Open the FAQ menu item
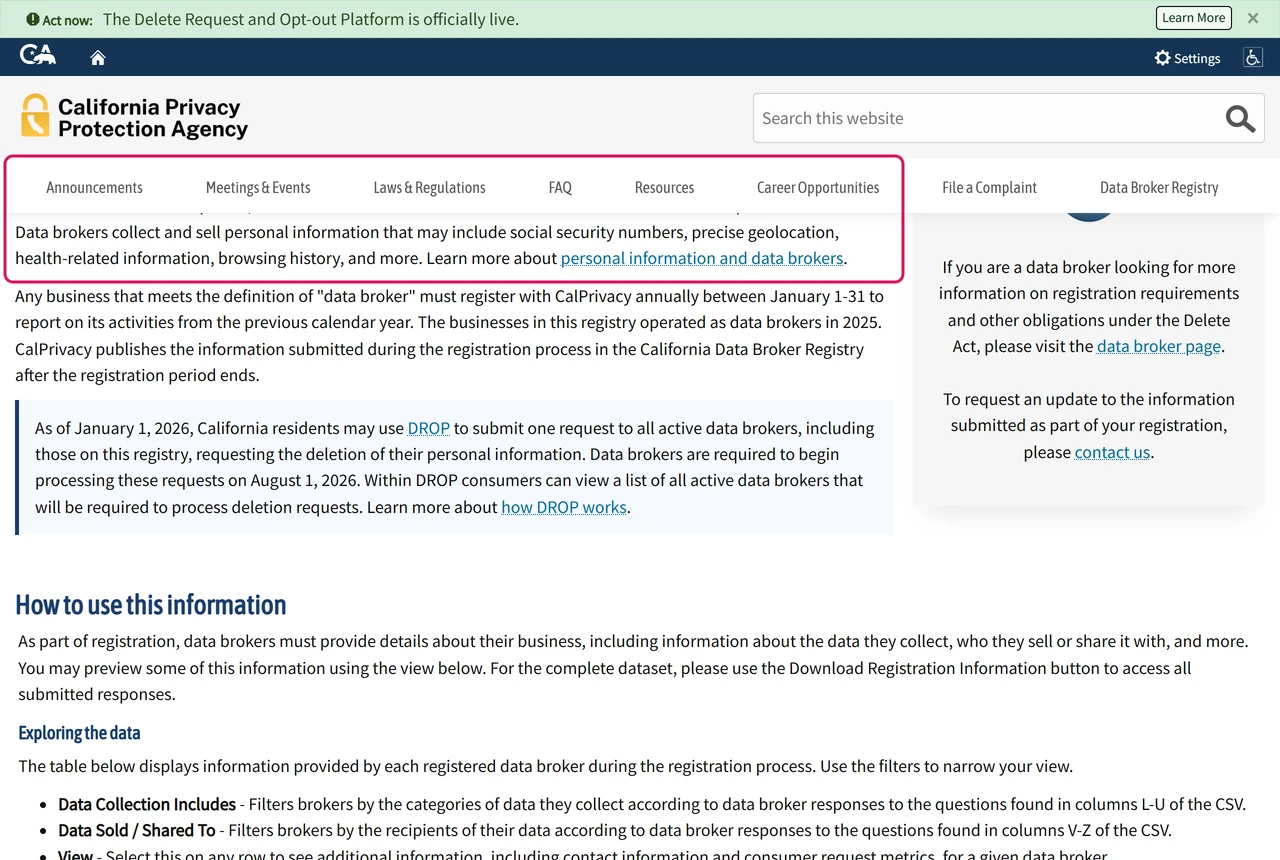This screenshot has height=860, width=1280. pos(560,187)
